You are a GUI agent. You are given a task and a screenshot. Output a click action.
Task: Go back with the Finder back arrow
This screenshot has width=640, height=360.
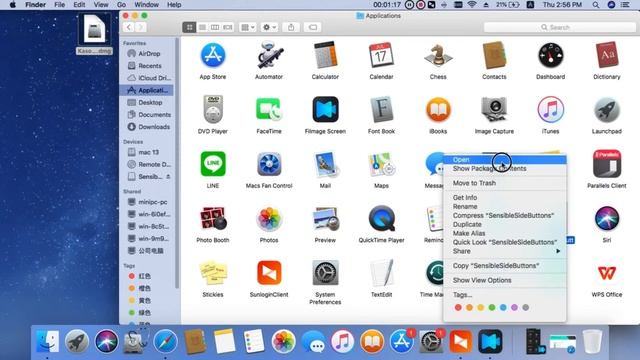click(129, 27)
